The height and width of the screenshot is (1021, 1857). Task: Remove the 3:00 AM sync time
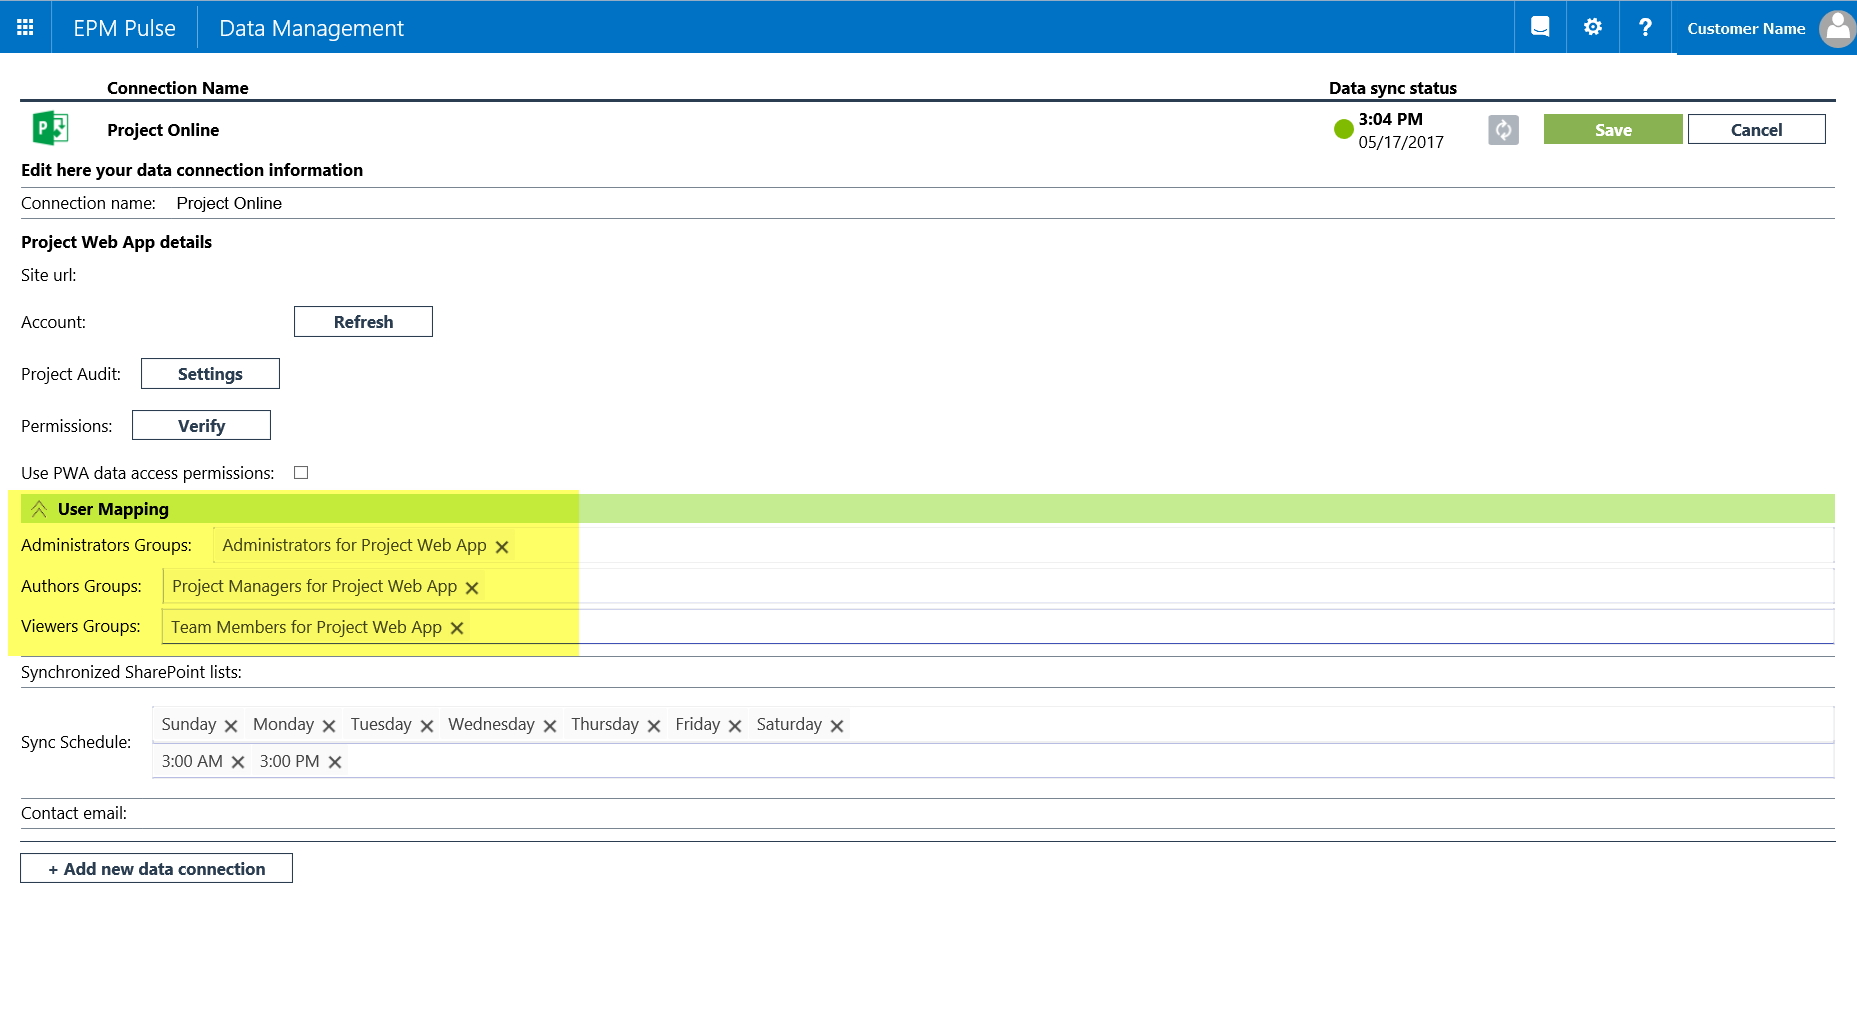[x=238, y=762]
